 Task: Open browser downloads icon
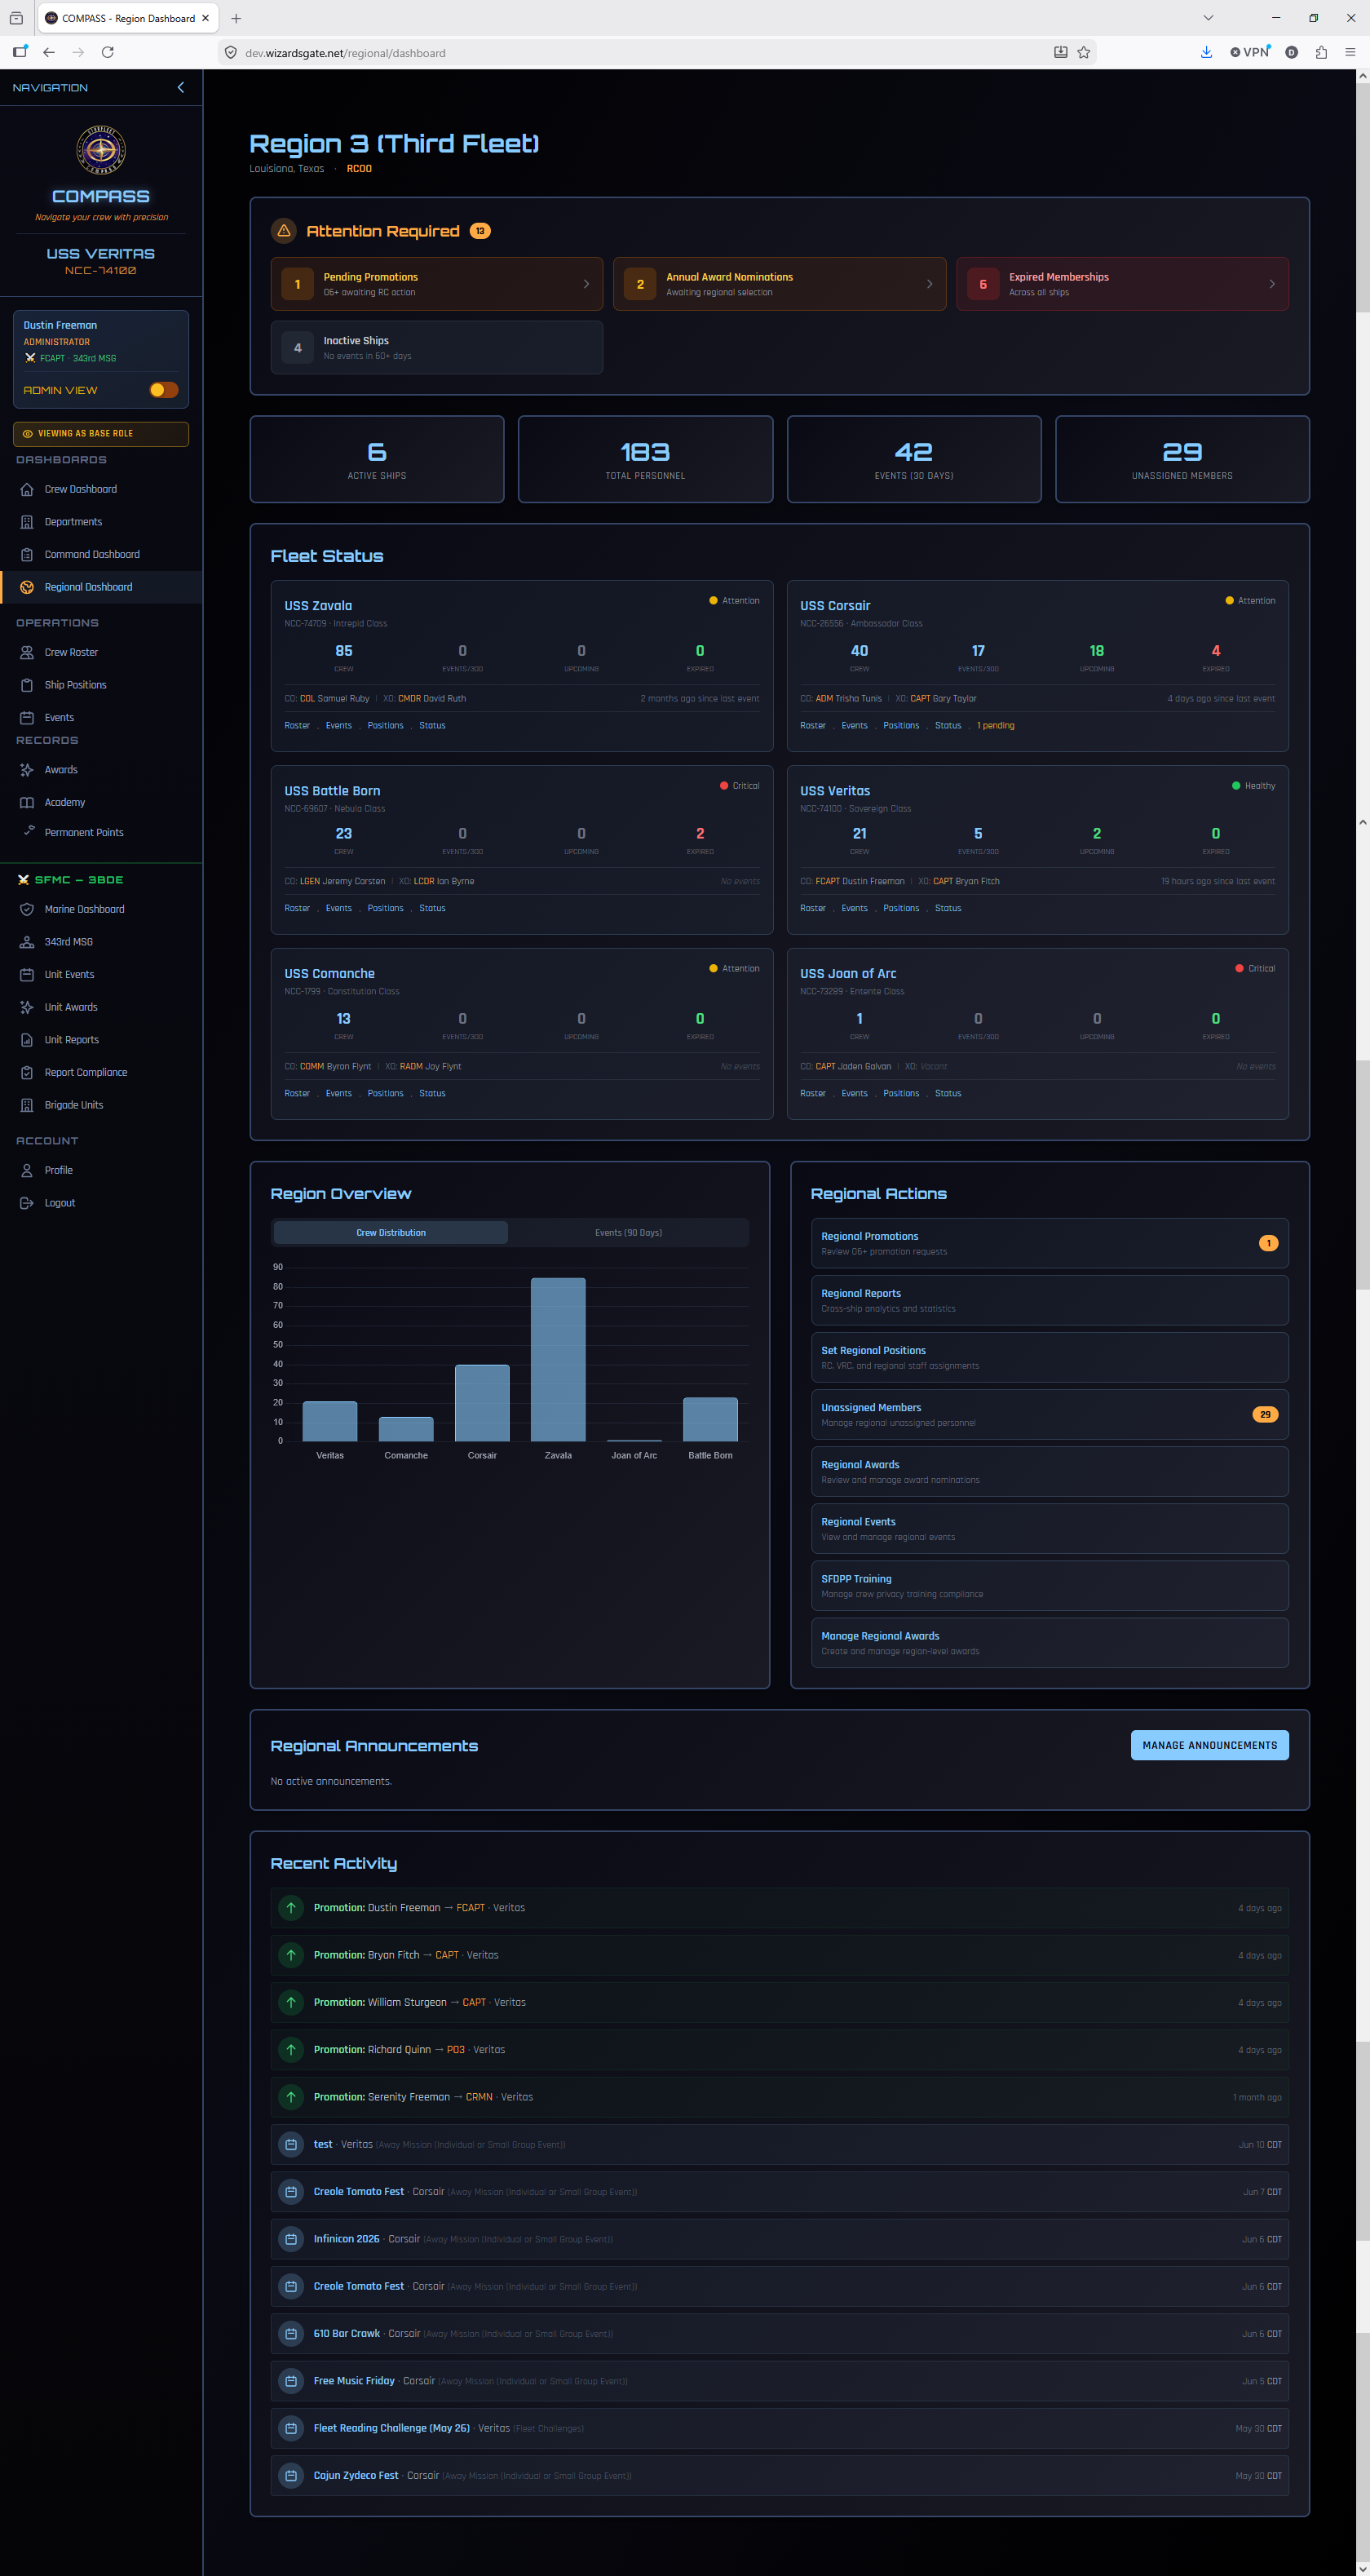pos(1206,52)
